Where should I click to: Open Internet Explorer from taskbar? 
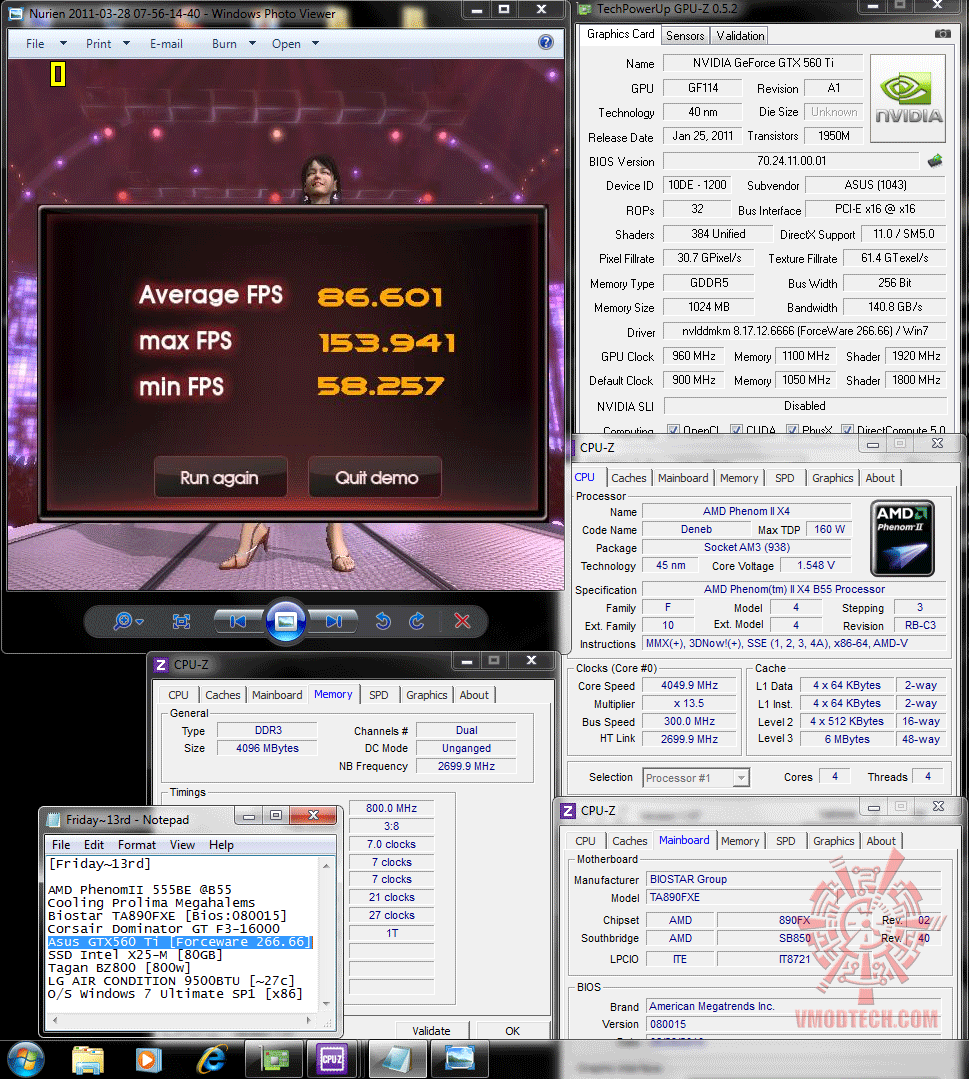[212, 1060]
